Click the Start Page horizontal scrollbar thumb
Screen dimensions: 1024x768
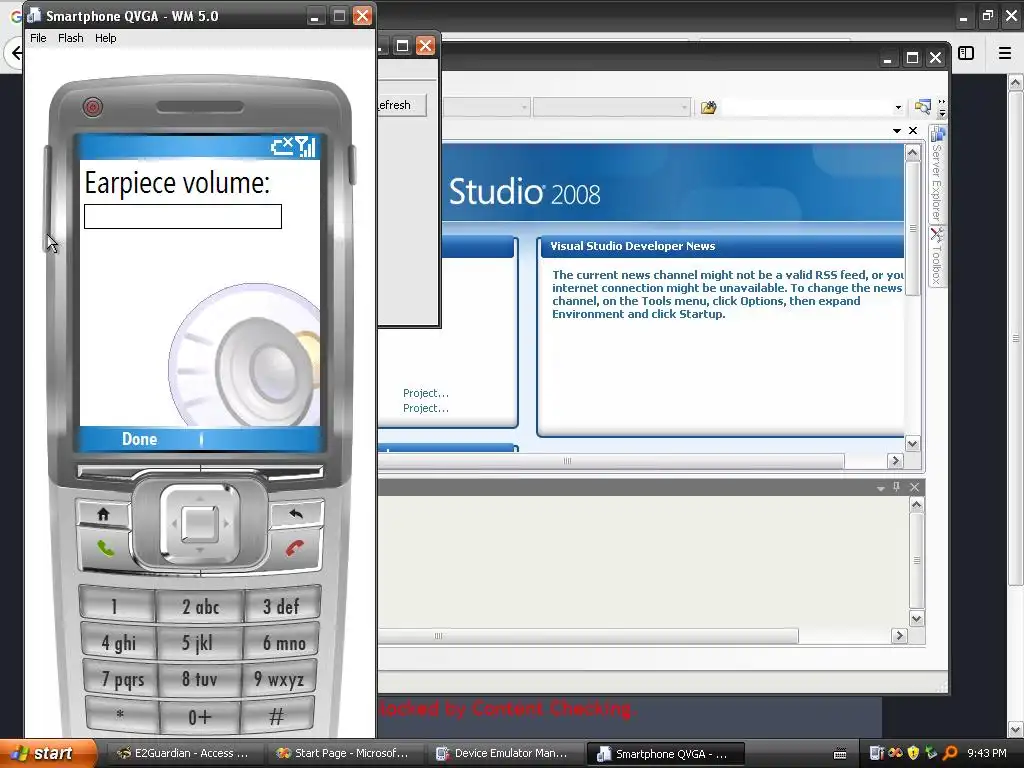click(611, 461)
